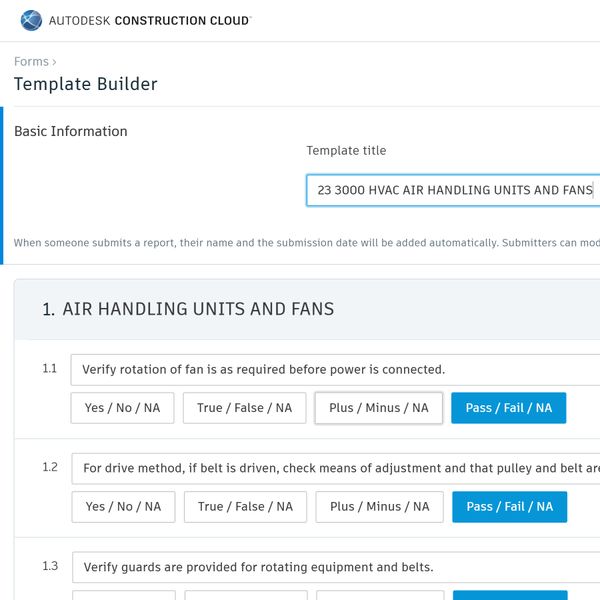The width and height of the screenshot is (600, 600).
Task: Choose Yes / No / NA for question 1.1
Action: 122,408
